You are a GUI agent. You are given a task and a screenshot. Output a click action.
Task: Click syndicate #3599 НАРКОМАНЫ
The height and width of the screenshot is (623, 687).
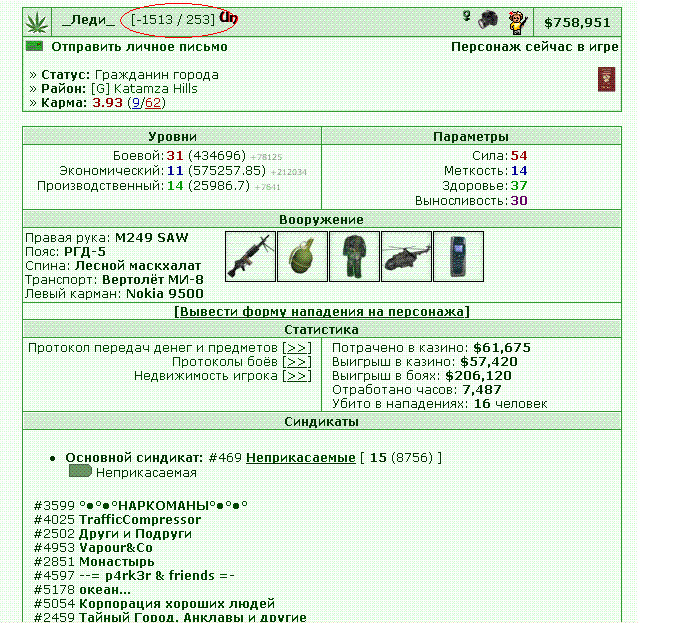pos(141,506)
